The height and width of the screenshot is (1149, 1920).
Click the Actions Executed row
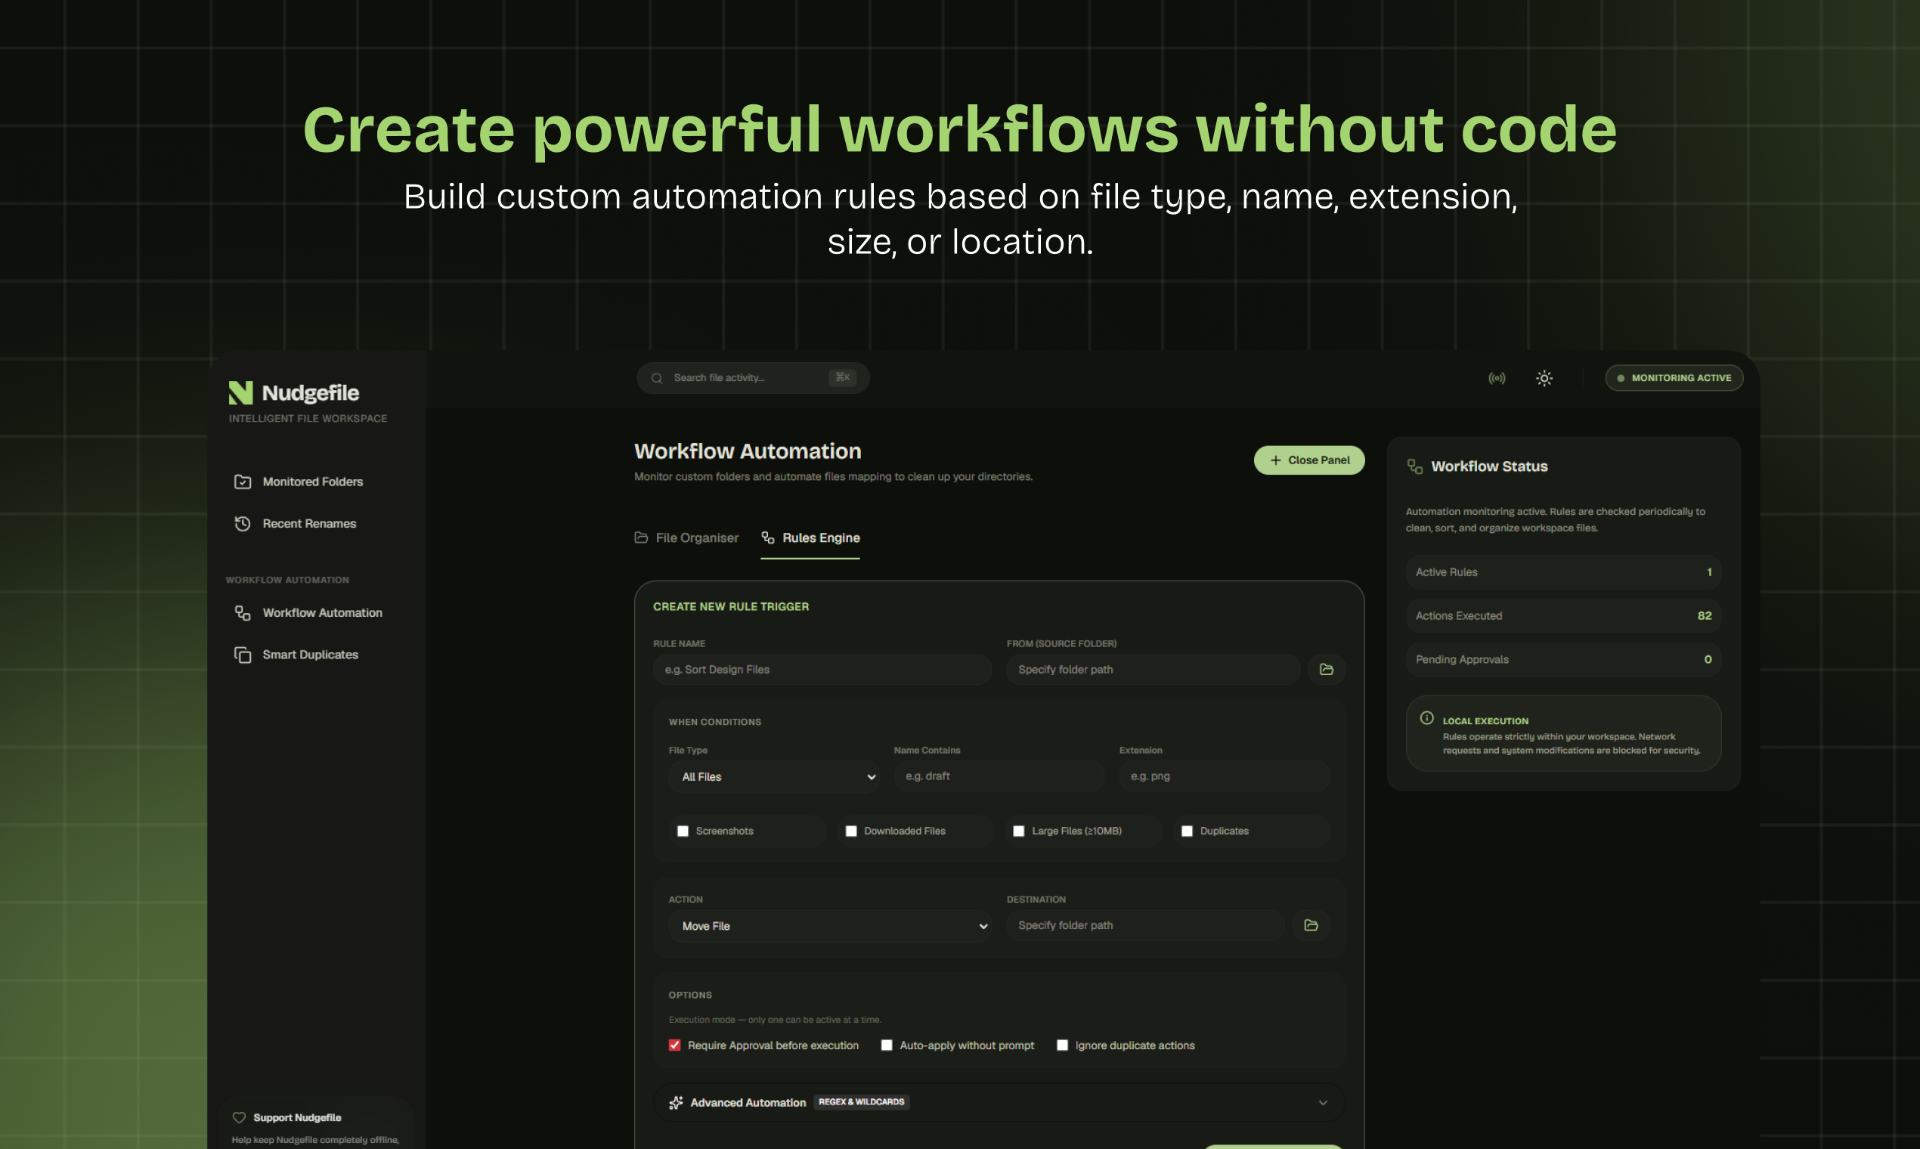click(1563, 616)
